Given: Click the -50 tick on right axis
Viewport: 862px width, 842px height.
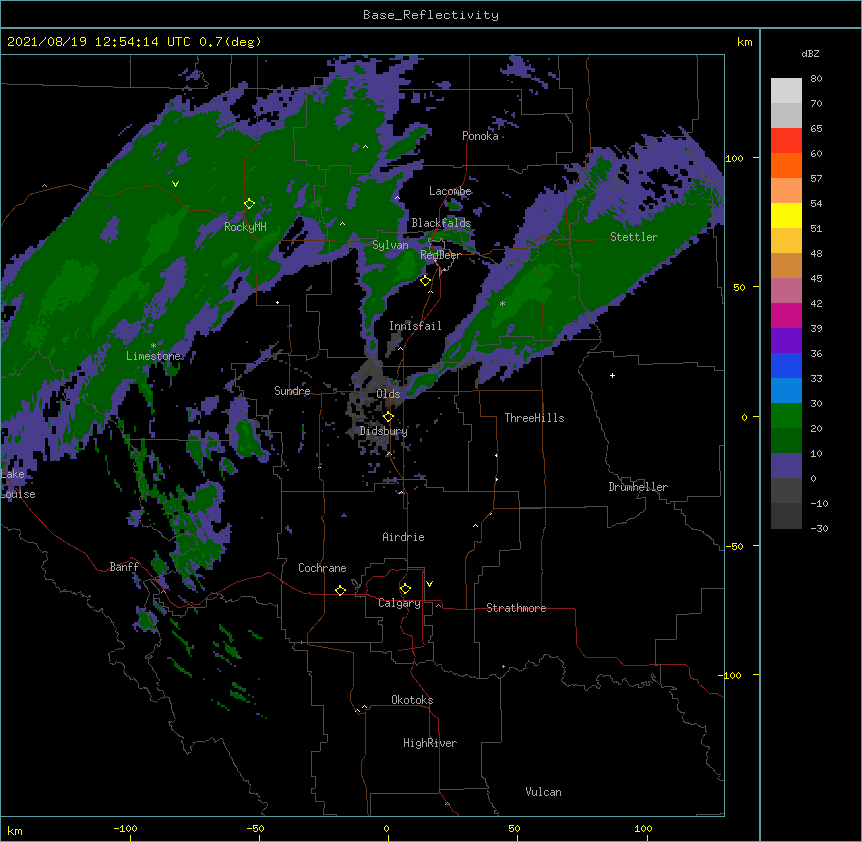Looking at the screenshot, I should [x=734, y=546].
